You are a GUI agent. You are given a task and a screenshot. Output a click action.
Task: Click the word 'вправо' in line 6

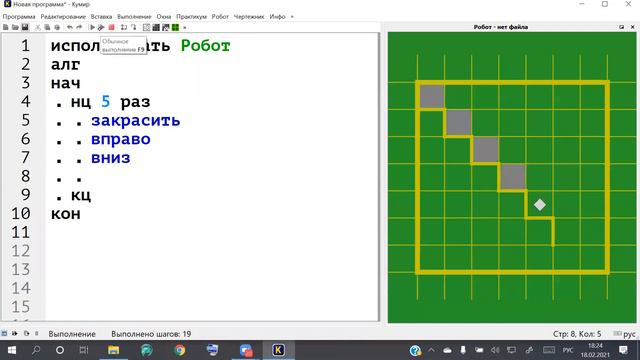tap(121, 140)
